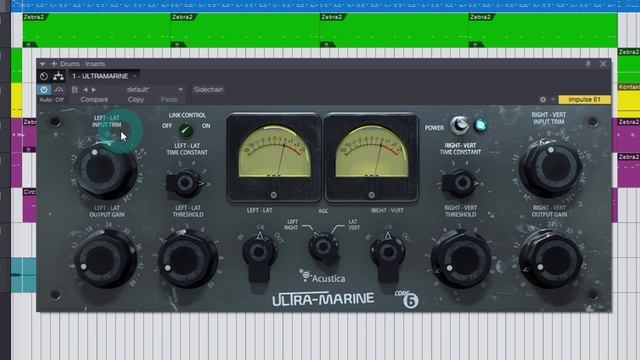This screenshot has height=360, width=640.
Task: Click the circular timer icon beside routing
Action: point(44,76)
